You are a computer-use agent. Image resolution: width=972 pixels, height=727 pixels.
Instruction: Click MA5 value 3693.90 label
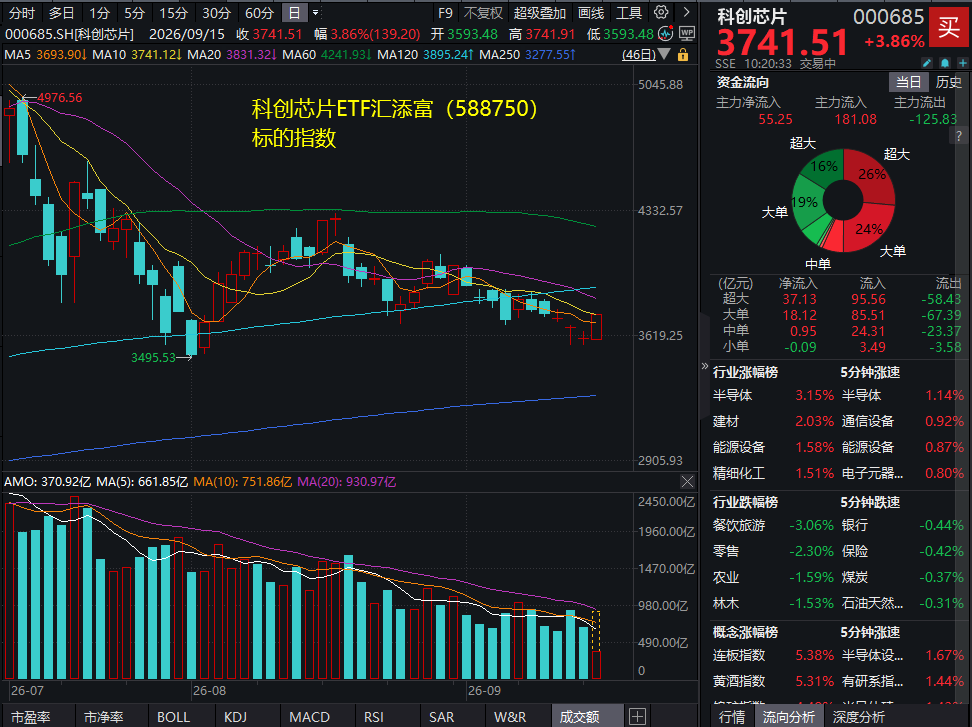click(x=61, y=55)
